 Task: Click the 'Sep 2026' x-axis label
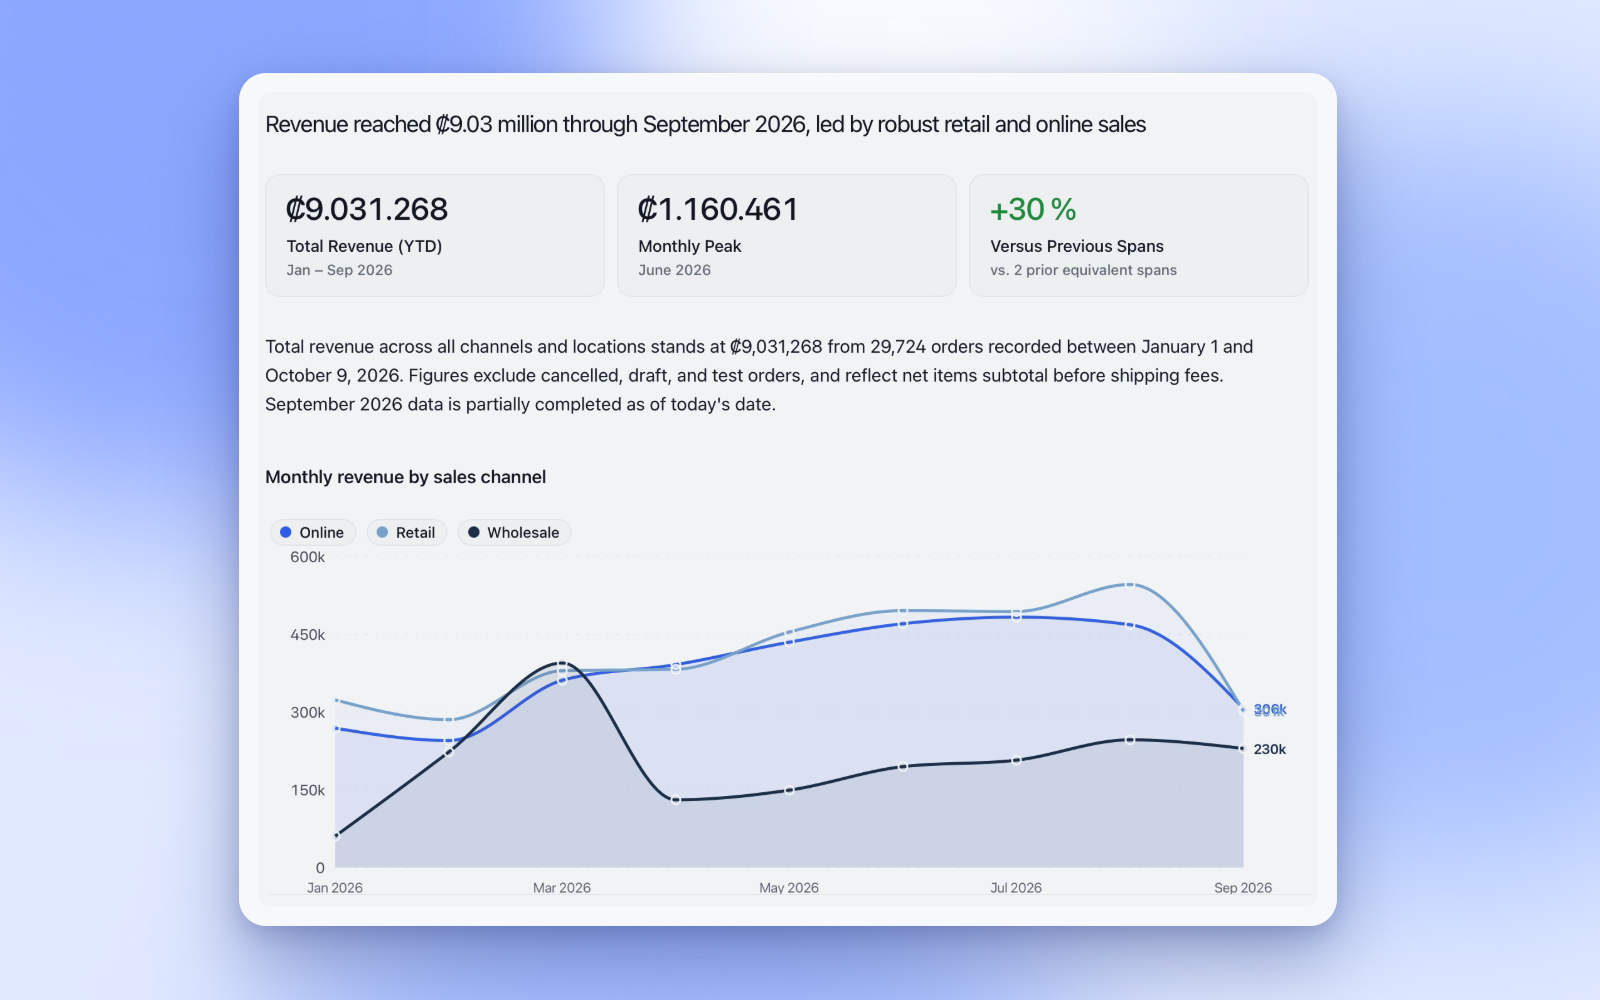pyautogui.click(x=1243, y=888)
